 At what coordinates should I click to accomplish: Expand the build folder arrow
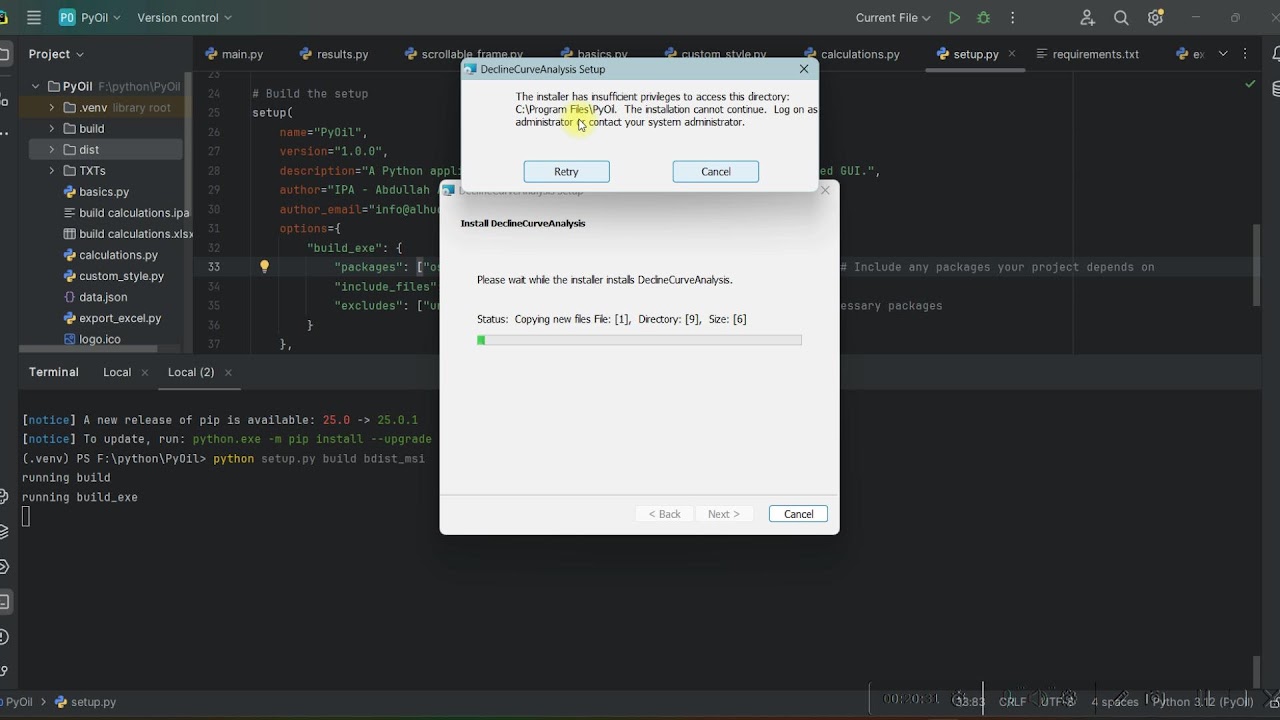(x=52, y=128)
